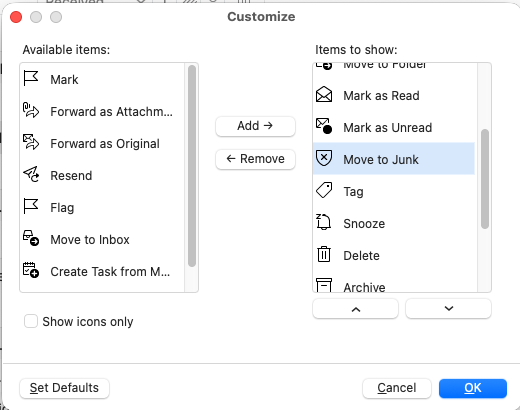Move selected item up with chevron button

click(355, 309)
